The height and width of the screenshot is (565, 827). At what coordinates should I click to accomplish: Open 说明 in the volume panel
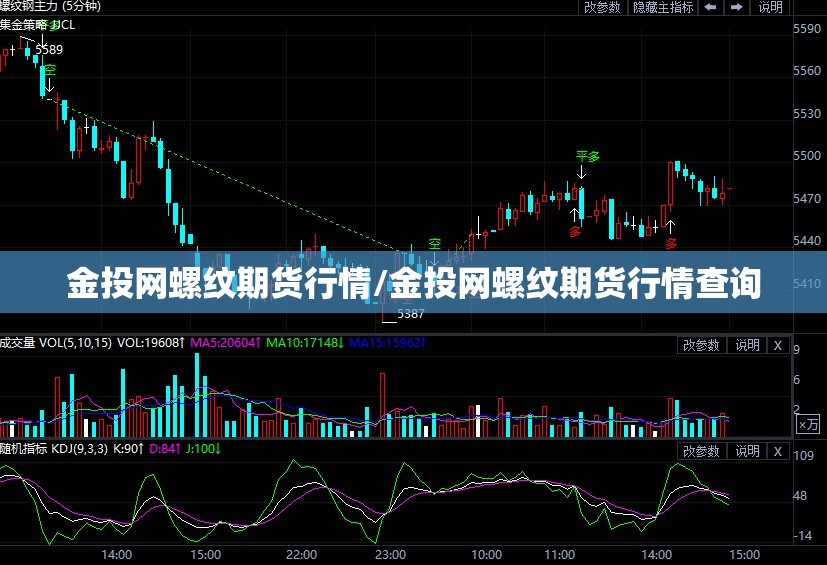(x=747, y=345)
